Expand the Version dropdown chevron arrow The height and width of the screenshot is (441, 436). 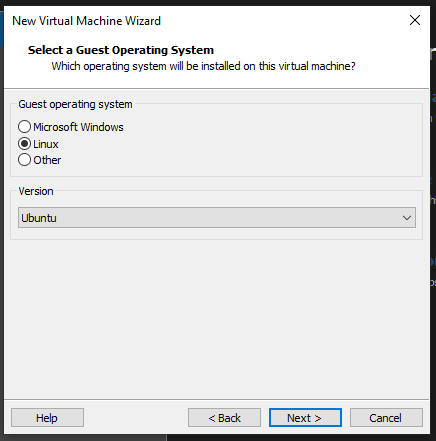[x=407, y=218]
